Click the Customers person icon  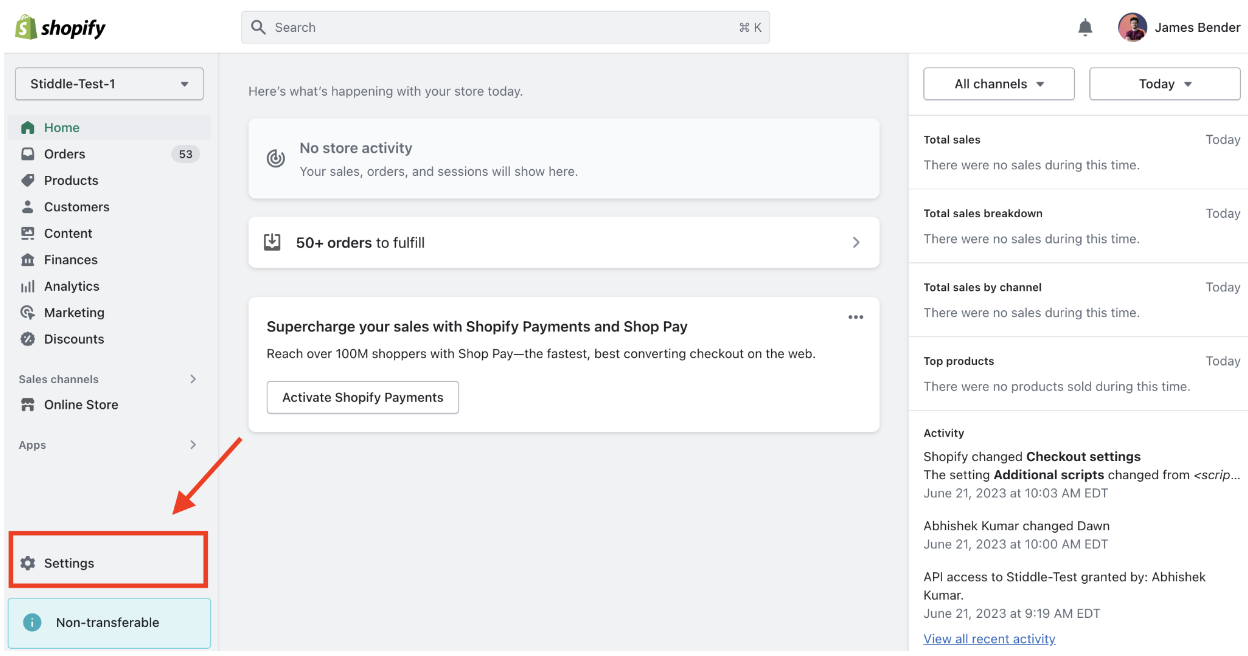point(28,207)
